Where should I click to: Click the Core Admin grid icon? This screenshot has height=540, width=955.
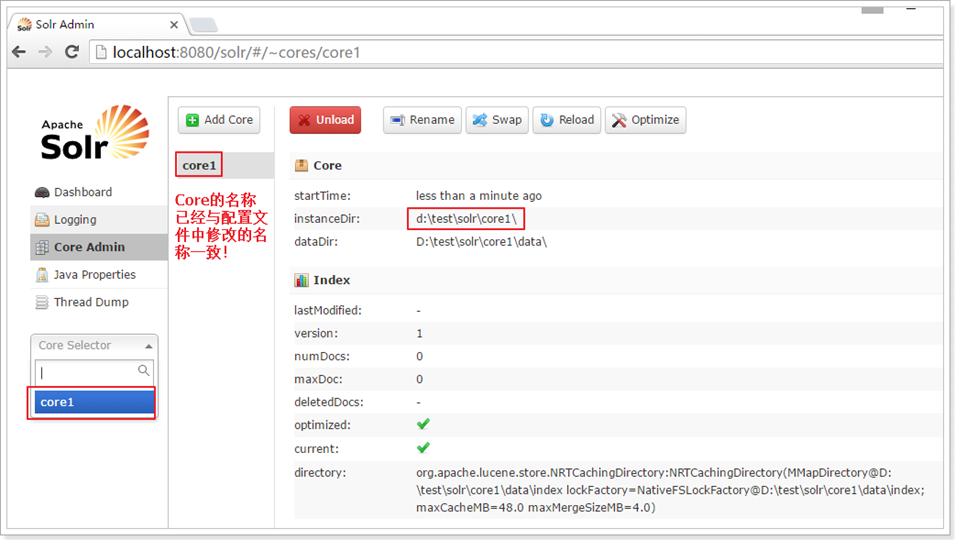pos(42,247)
